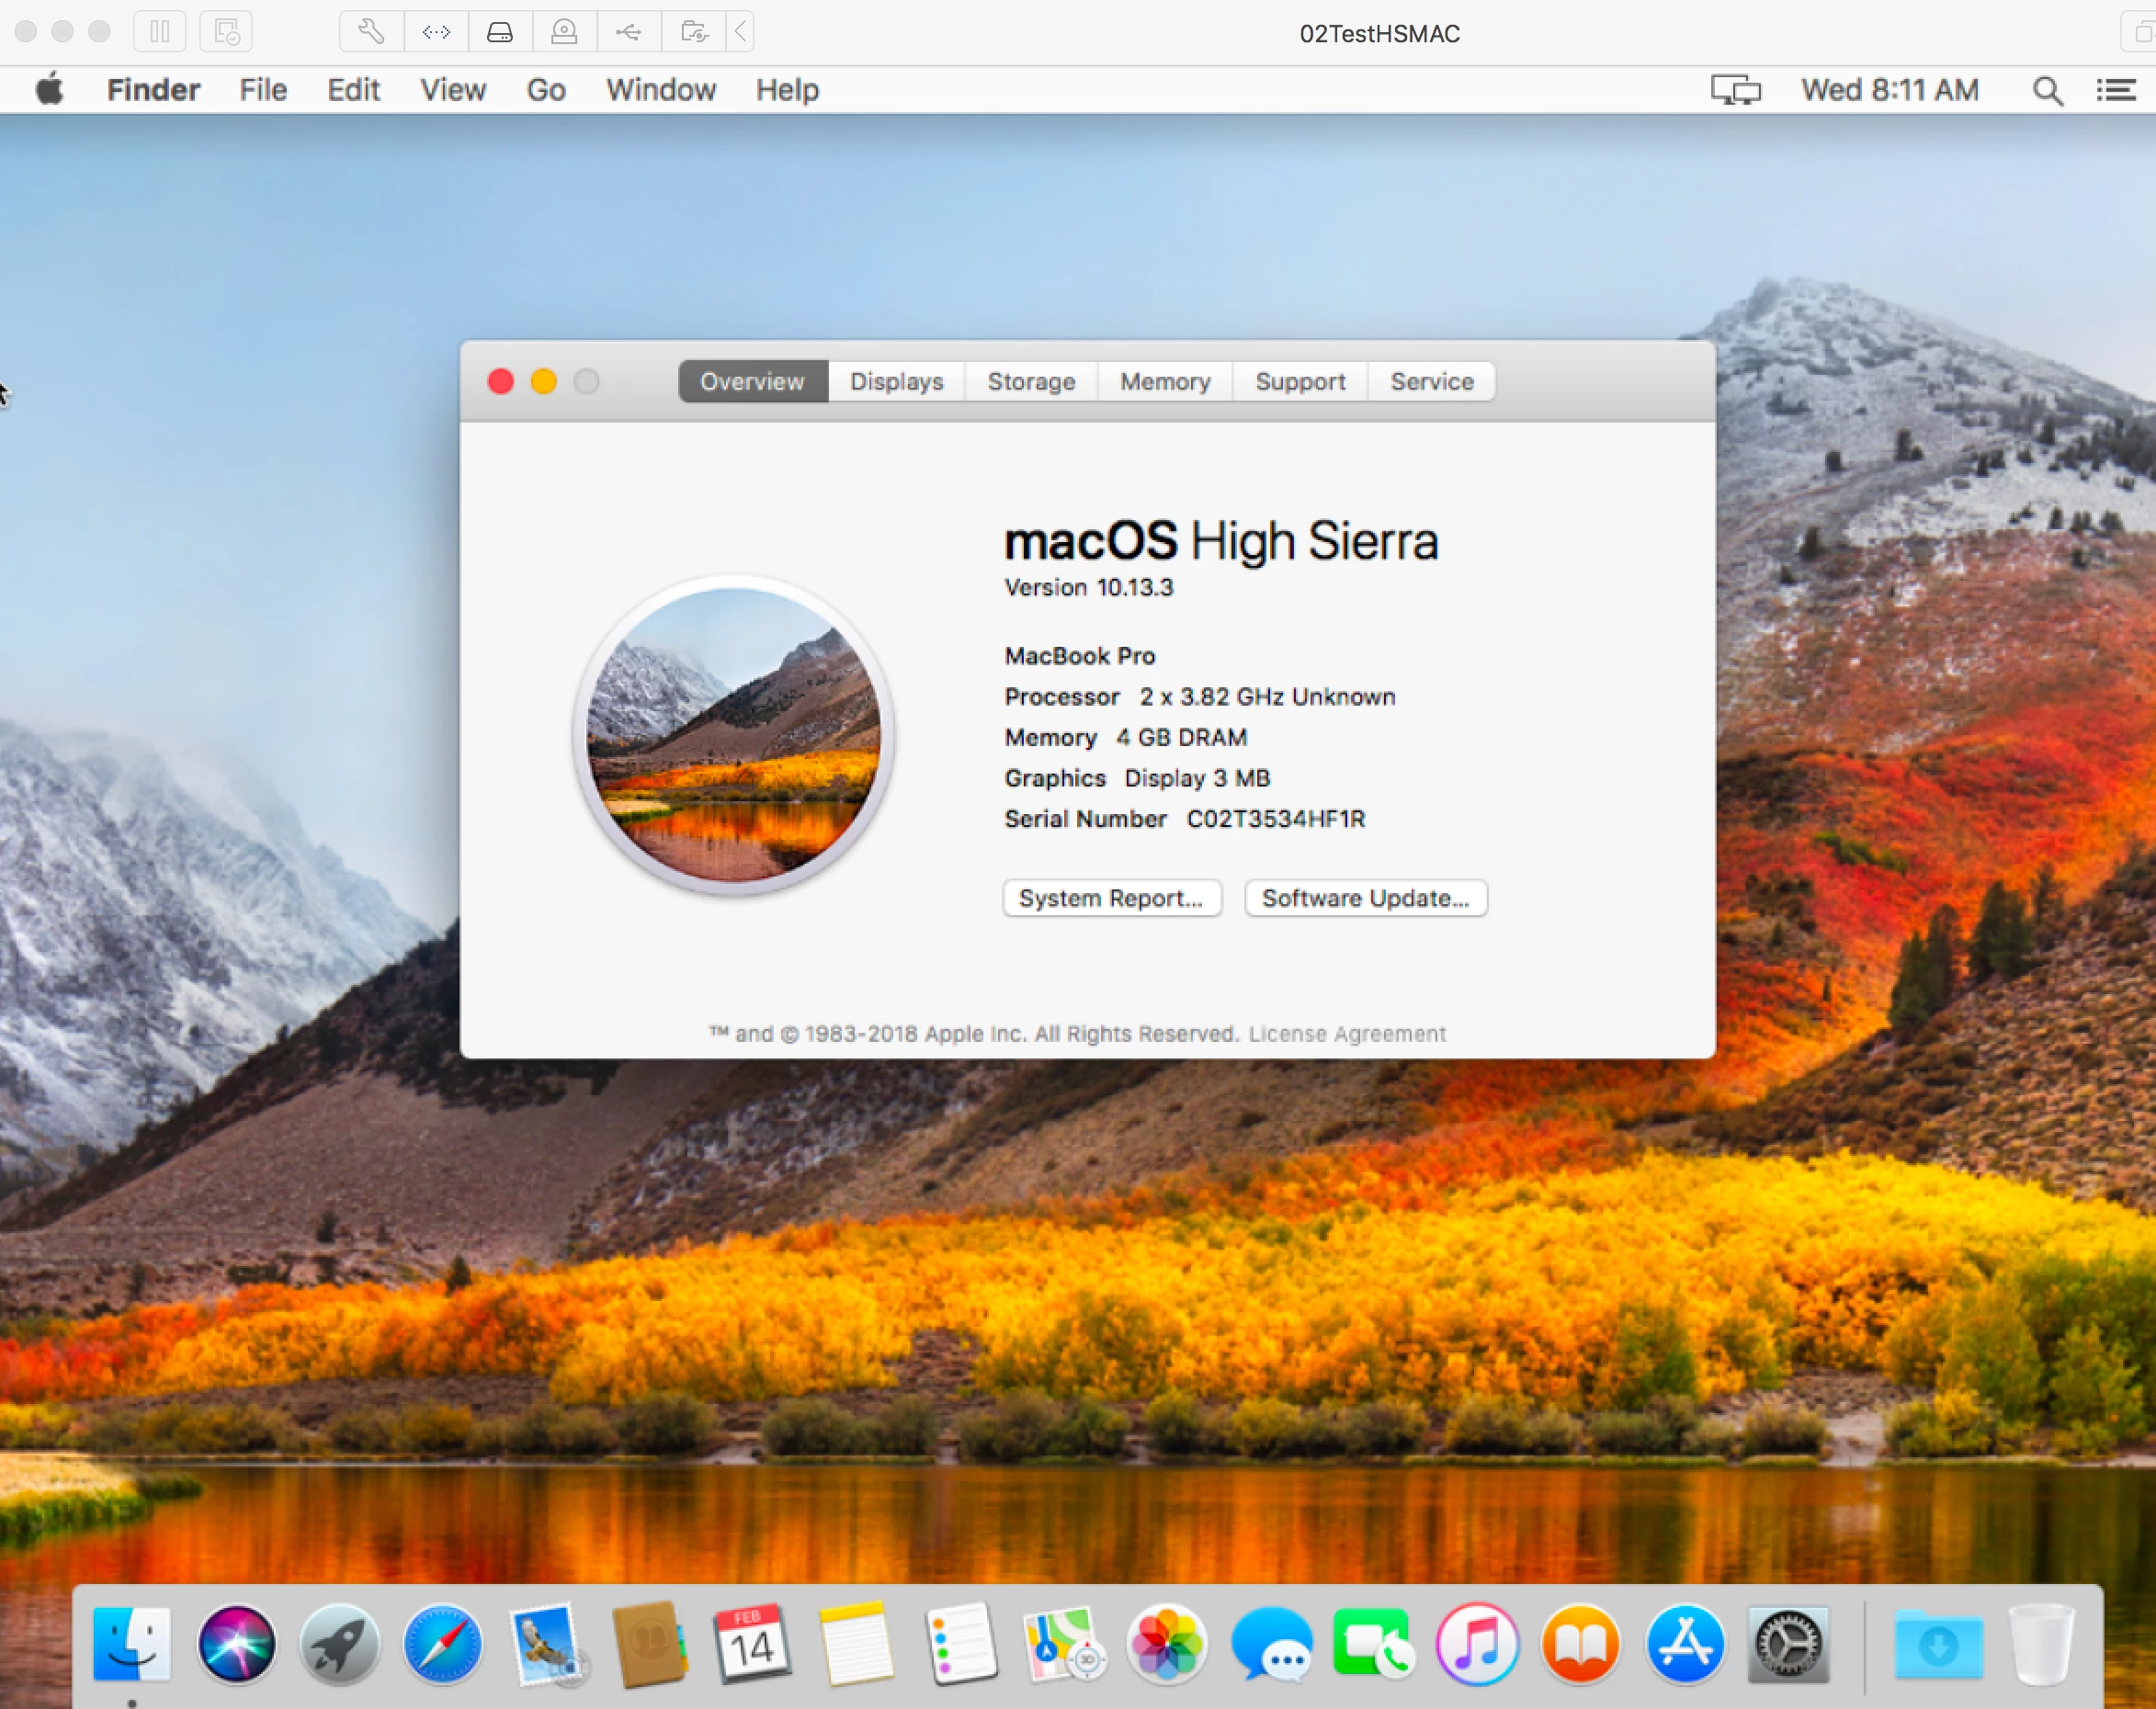Open the Photos app in Dock

tap(1166, 1645)
